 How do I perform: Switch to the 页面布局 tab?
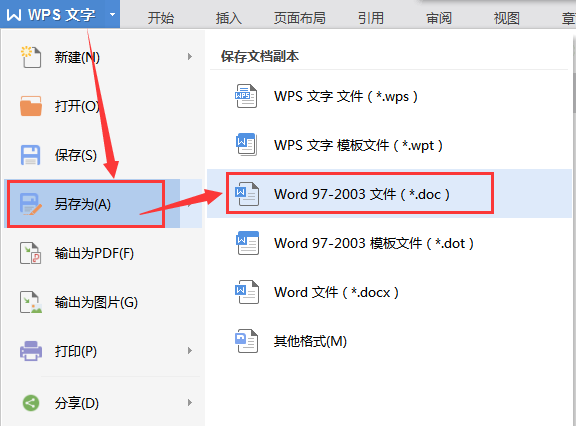(x=300, y=18)
